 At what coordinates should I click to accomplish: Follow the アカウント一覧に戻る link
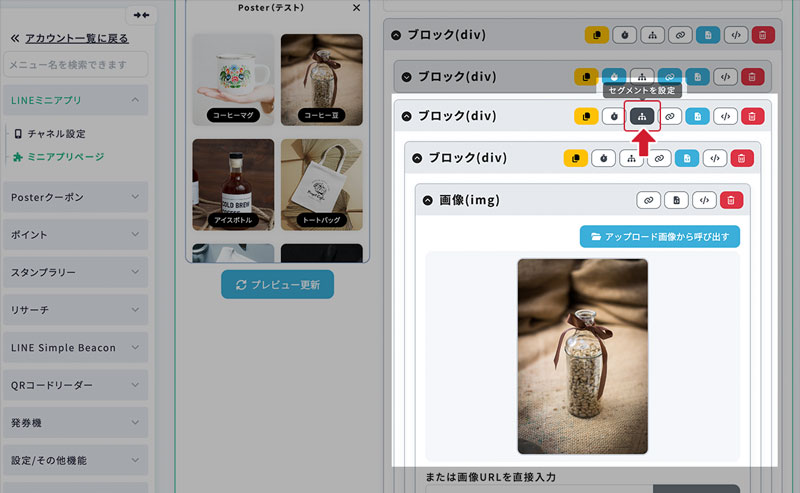[76, 38]
